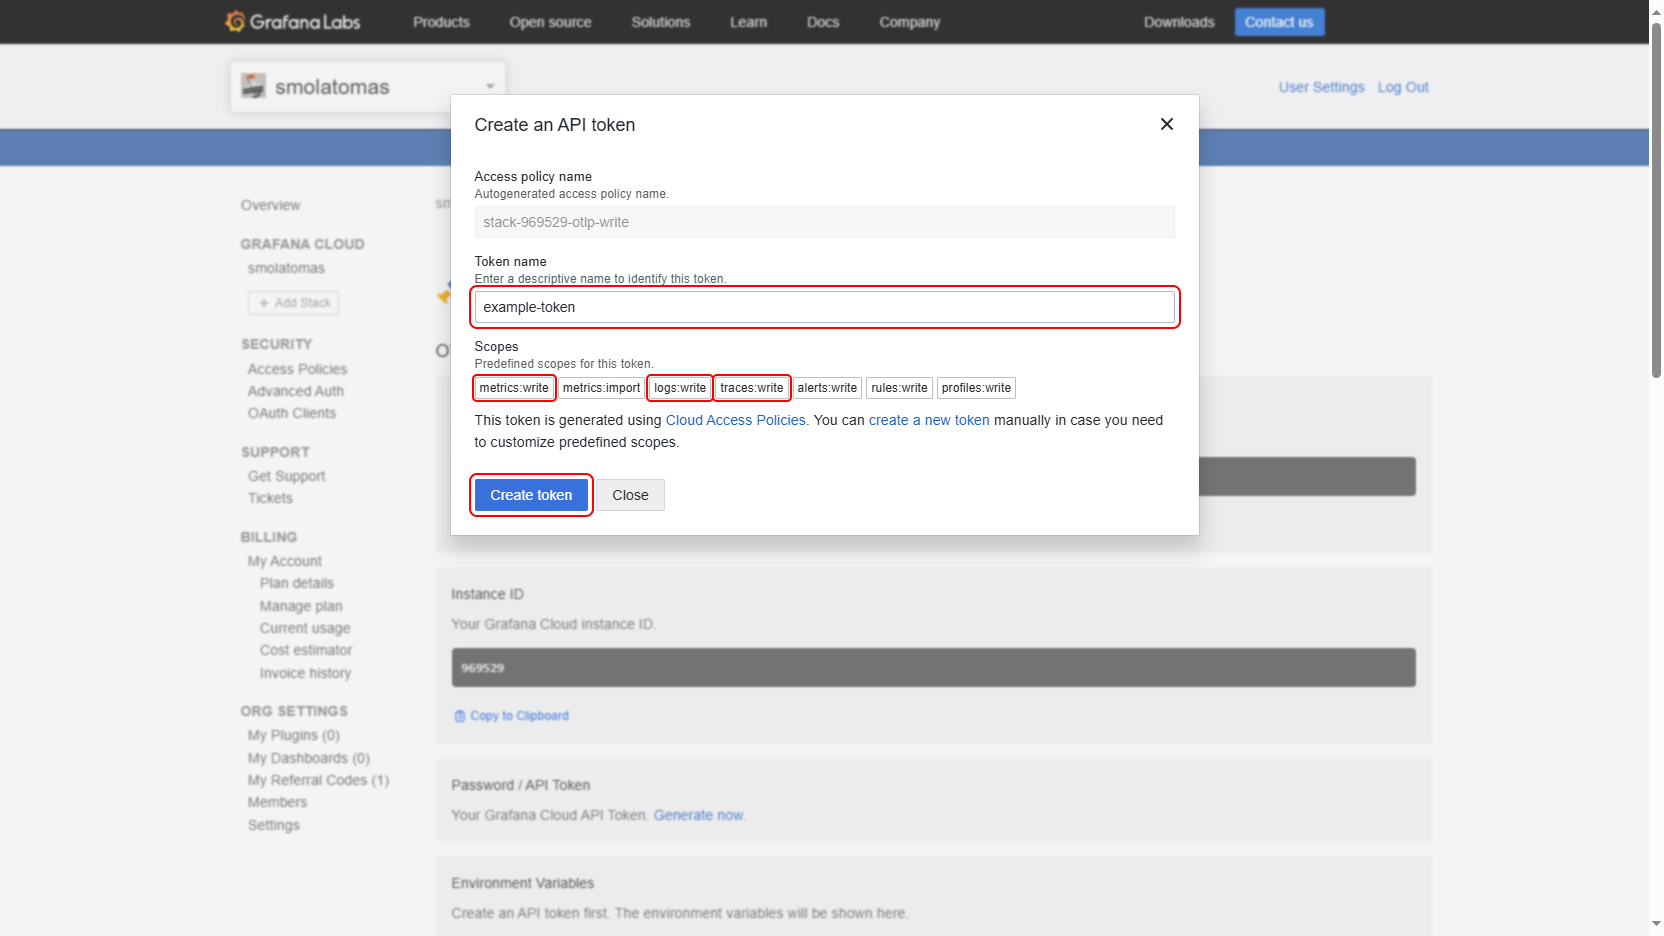Click the Access policy name field

coord(825,222)
